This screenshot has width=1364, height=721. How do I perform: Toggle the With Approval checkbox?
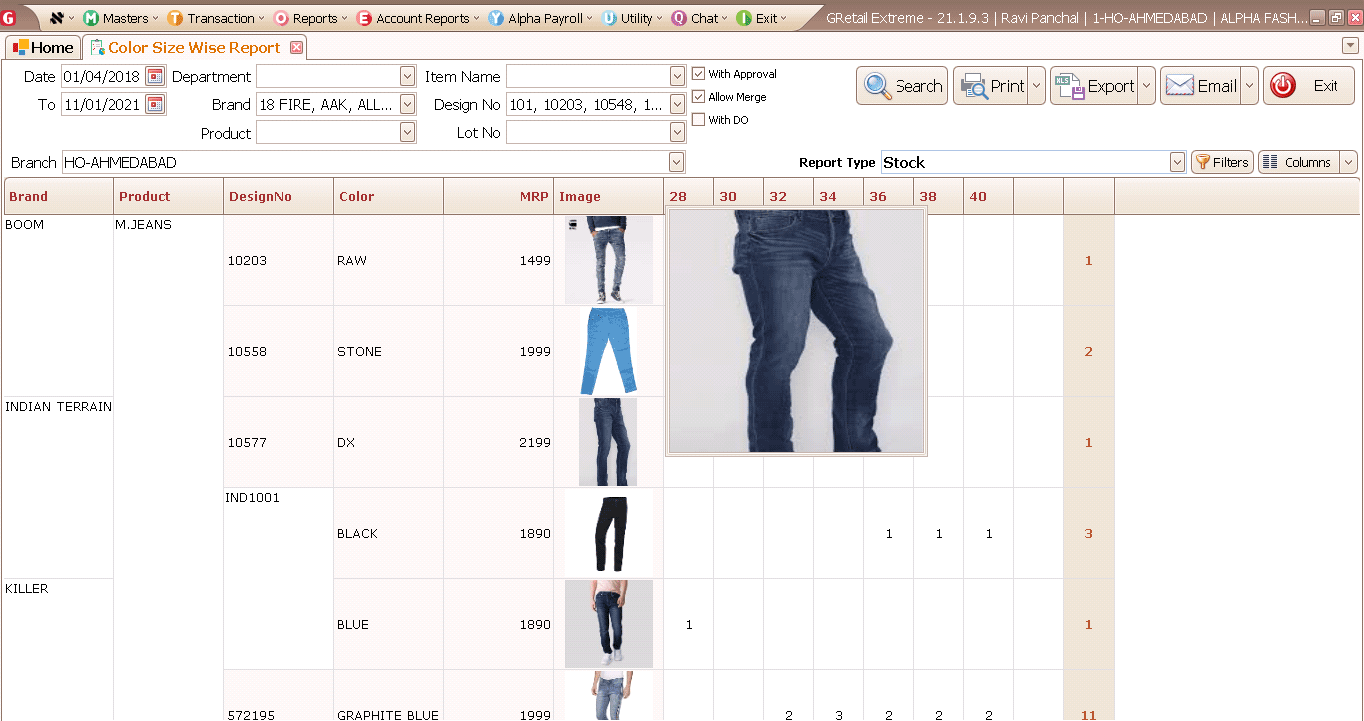tap(699, 74)
